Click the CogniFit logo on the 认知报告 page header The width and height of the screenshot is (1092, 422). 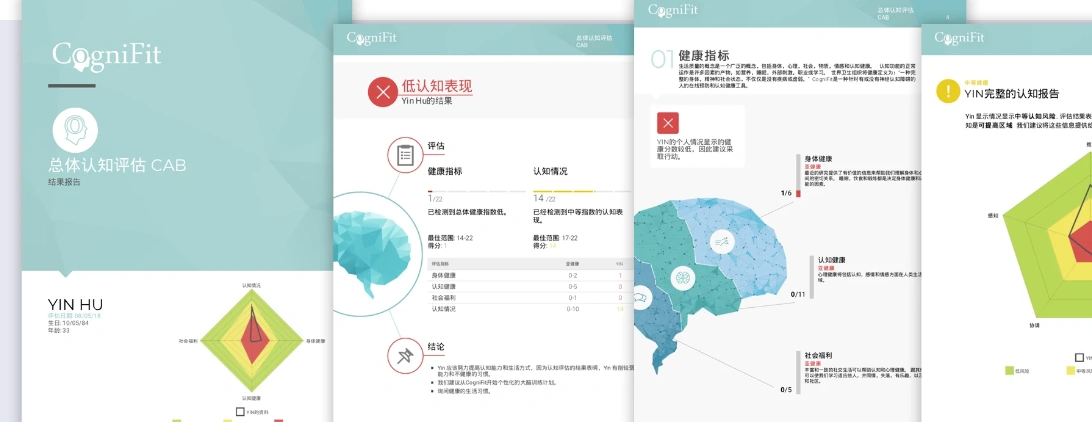960,38
